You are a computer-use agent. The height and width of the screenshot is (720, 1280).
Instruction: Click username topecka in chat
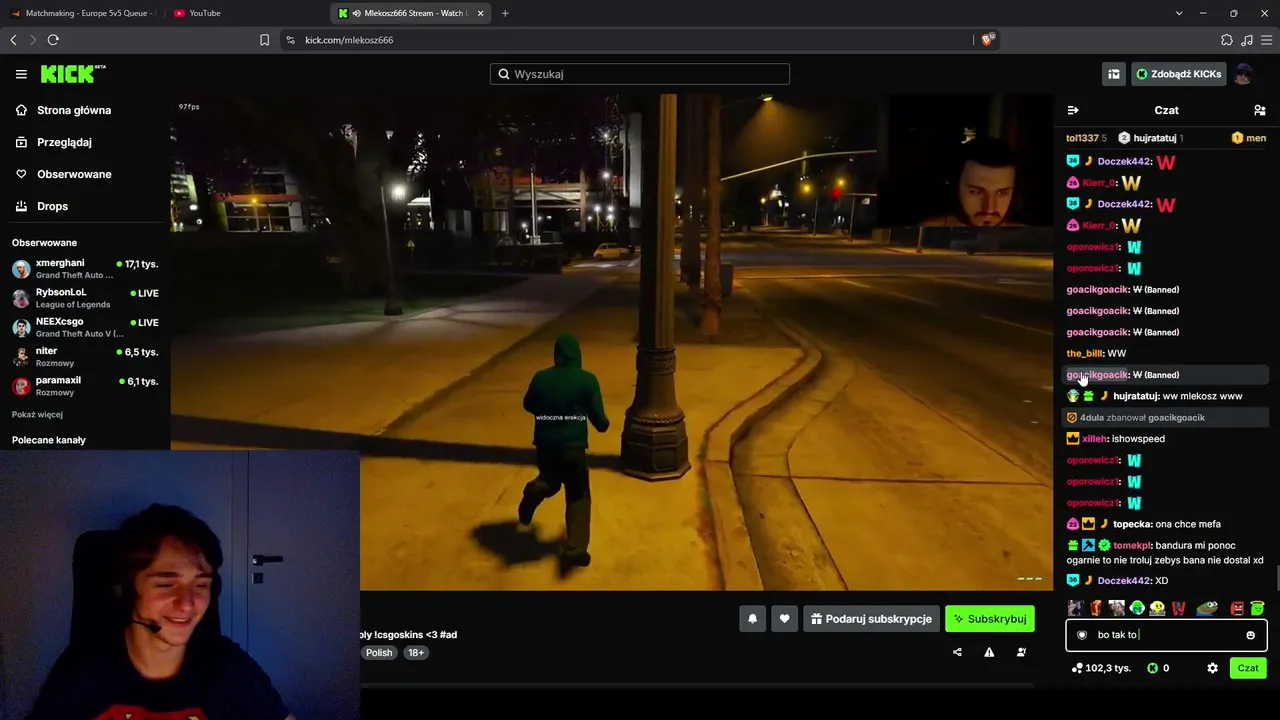tap(1131, 524)
